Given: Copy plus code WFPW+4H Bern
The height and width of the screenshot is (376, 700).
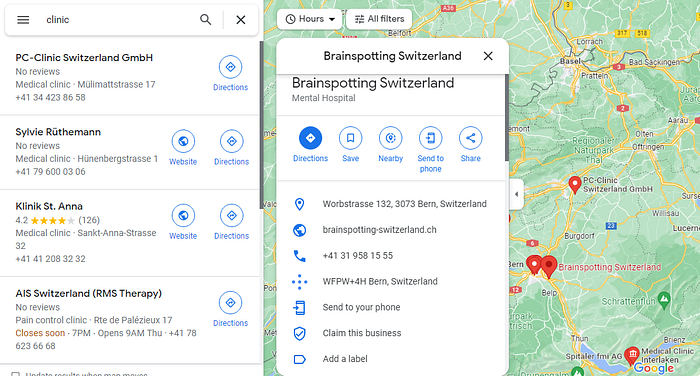Looking at the screenshot, I should [x=380, y=281].
